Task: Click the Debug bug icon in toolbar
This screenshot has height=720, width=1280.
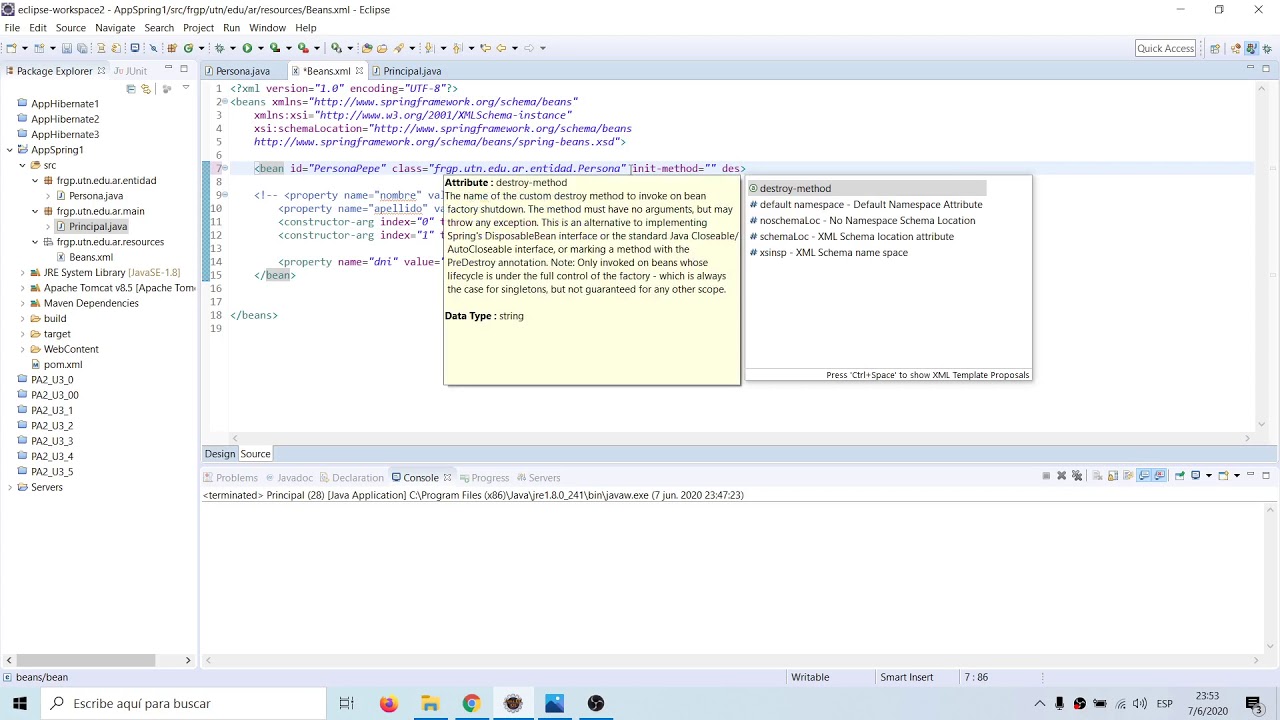Action: pos(219,48)
